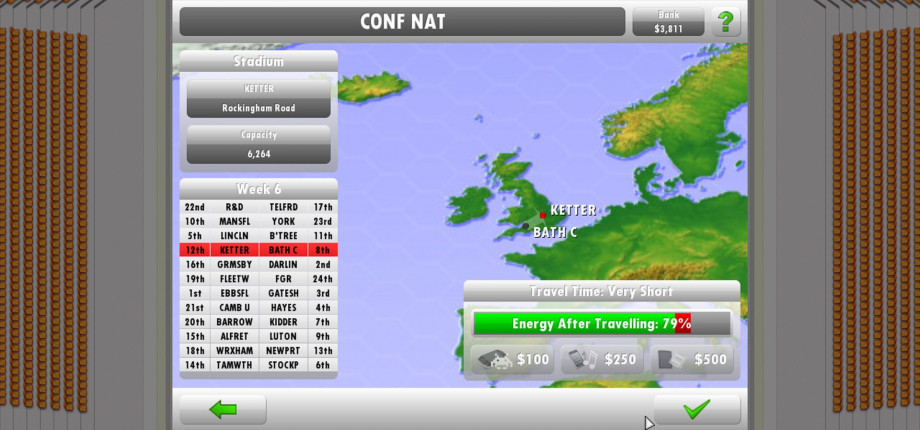Open help with the green question mark

pyautogui.click(x=726, y=22)
